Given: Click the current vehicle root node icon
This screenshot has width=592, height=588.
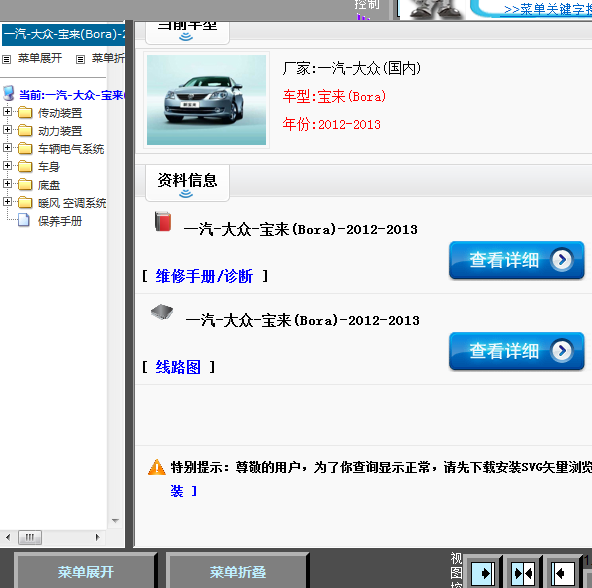Looking at the screenshot, I should tap(8, 93).
